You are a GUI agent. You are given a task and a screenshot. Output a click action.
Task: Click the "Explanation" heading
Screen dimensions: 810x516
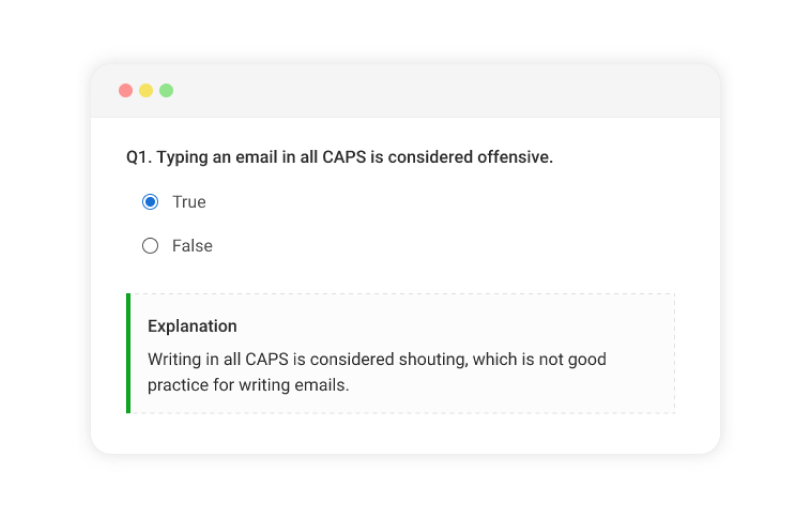(192, 326)
